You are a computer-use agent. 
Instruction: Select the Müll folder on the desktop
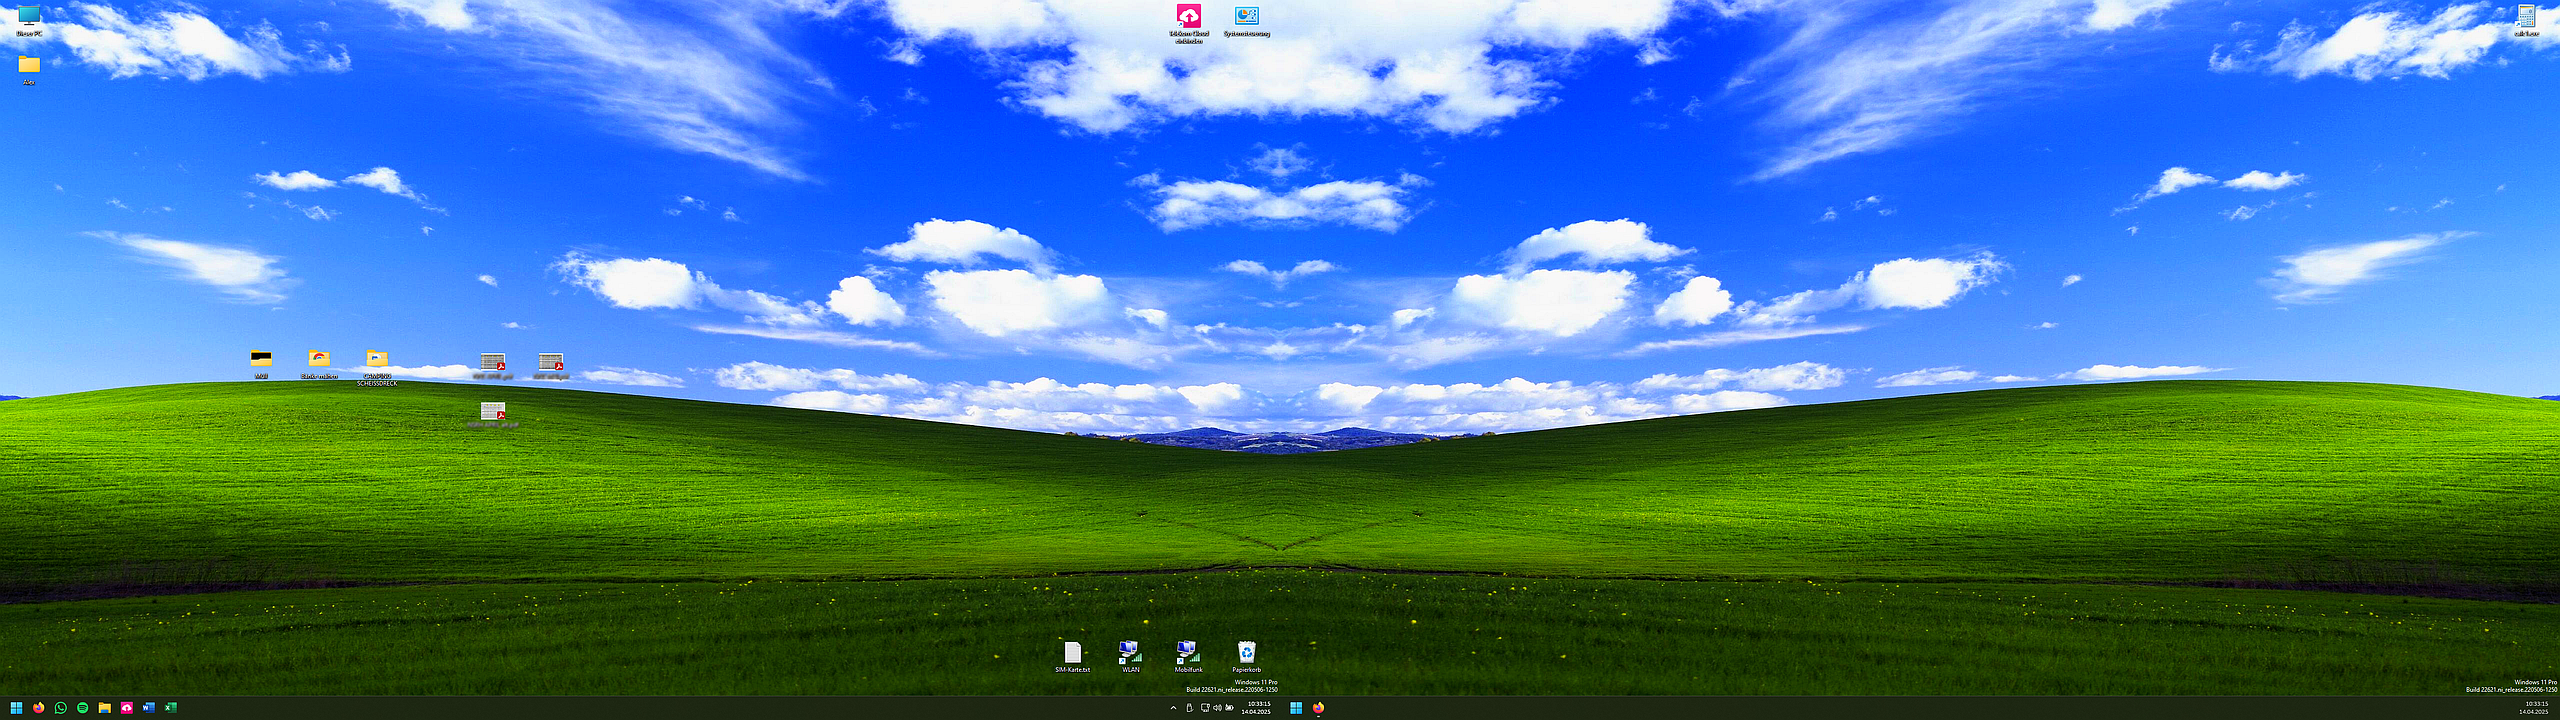261,364
